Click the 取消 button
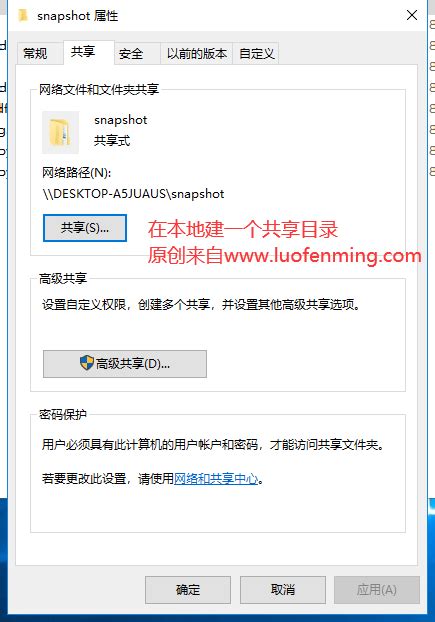Image resolution: width=435 pixels, height=622 pixels. tap(283, 590)
